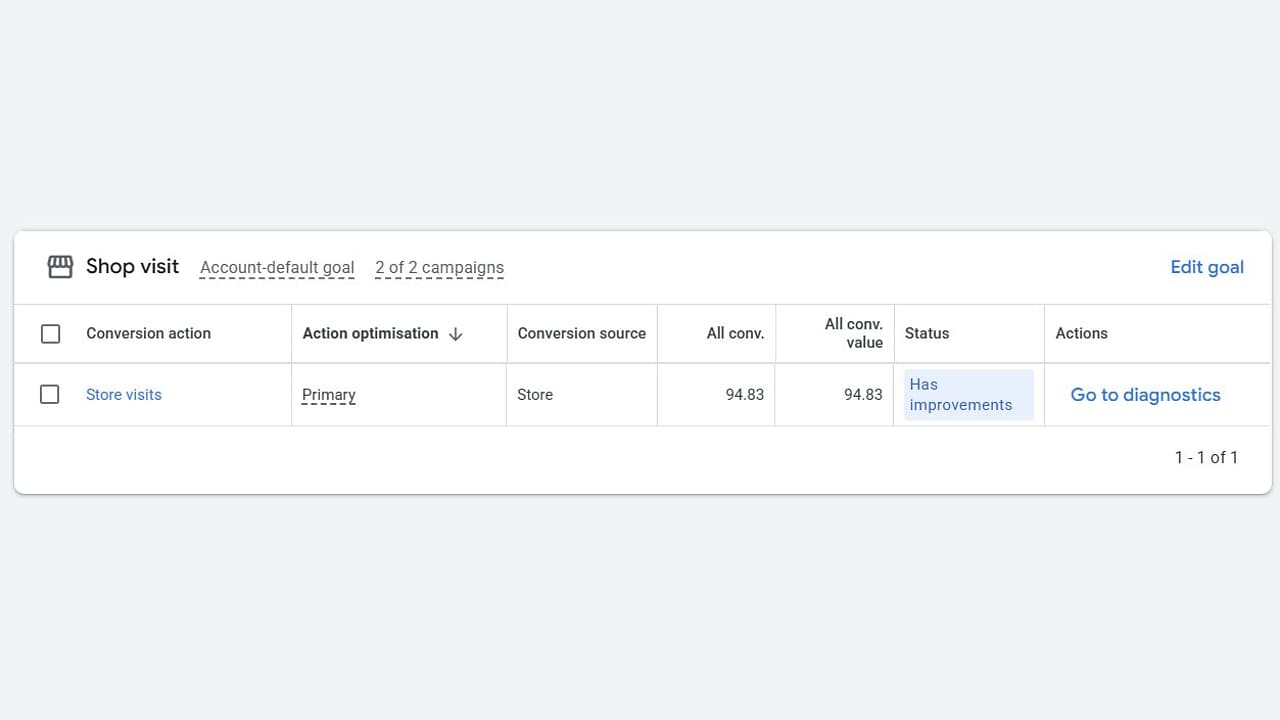Click Go to diagnostics
This screenshot has width=1280, height=720.
click(x=1145, y=395)
